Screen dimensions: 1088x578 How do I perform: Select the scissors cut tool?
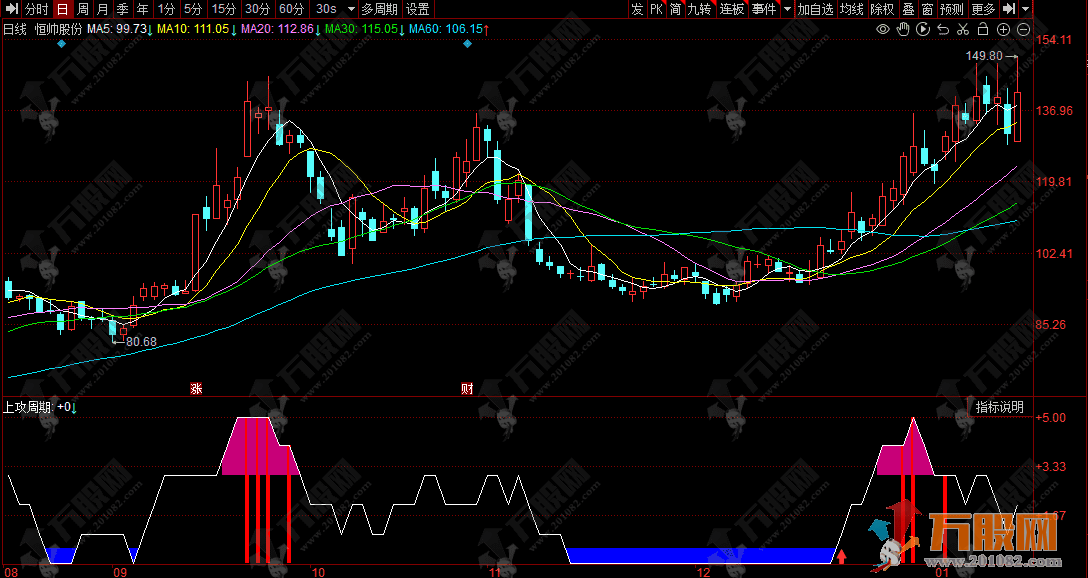pyautogui.click(x=963, y=30)
